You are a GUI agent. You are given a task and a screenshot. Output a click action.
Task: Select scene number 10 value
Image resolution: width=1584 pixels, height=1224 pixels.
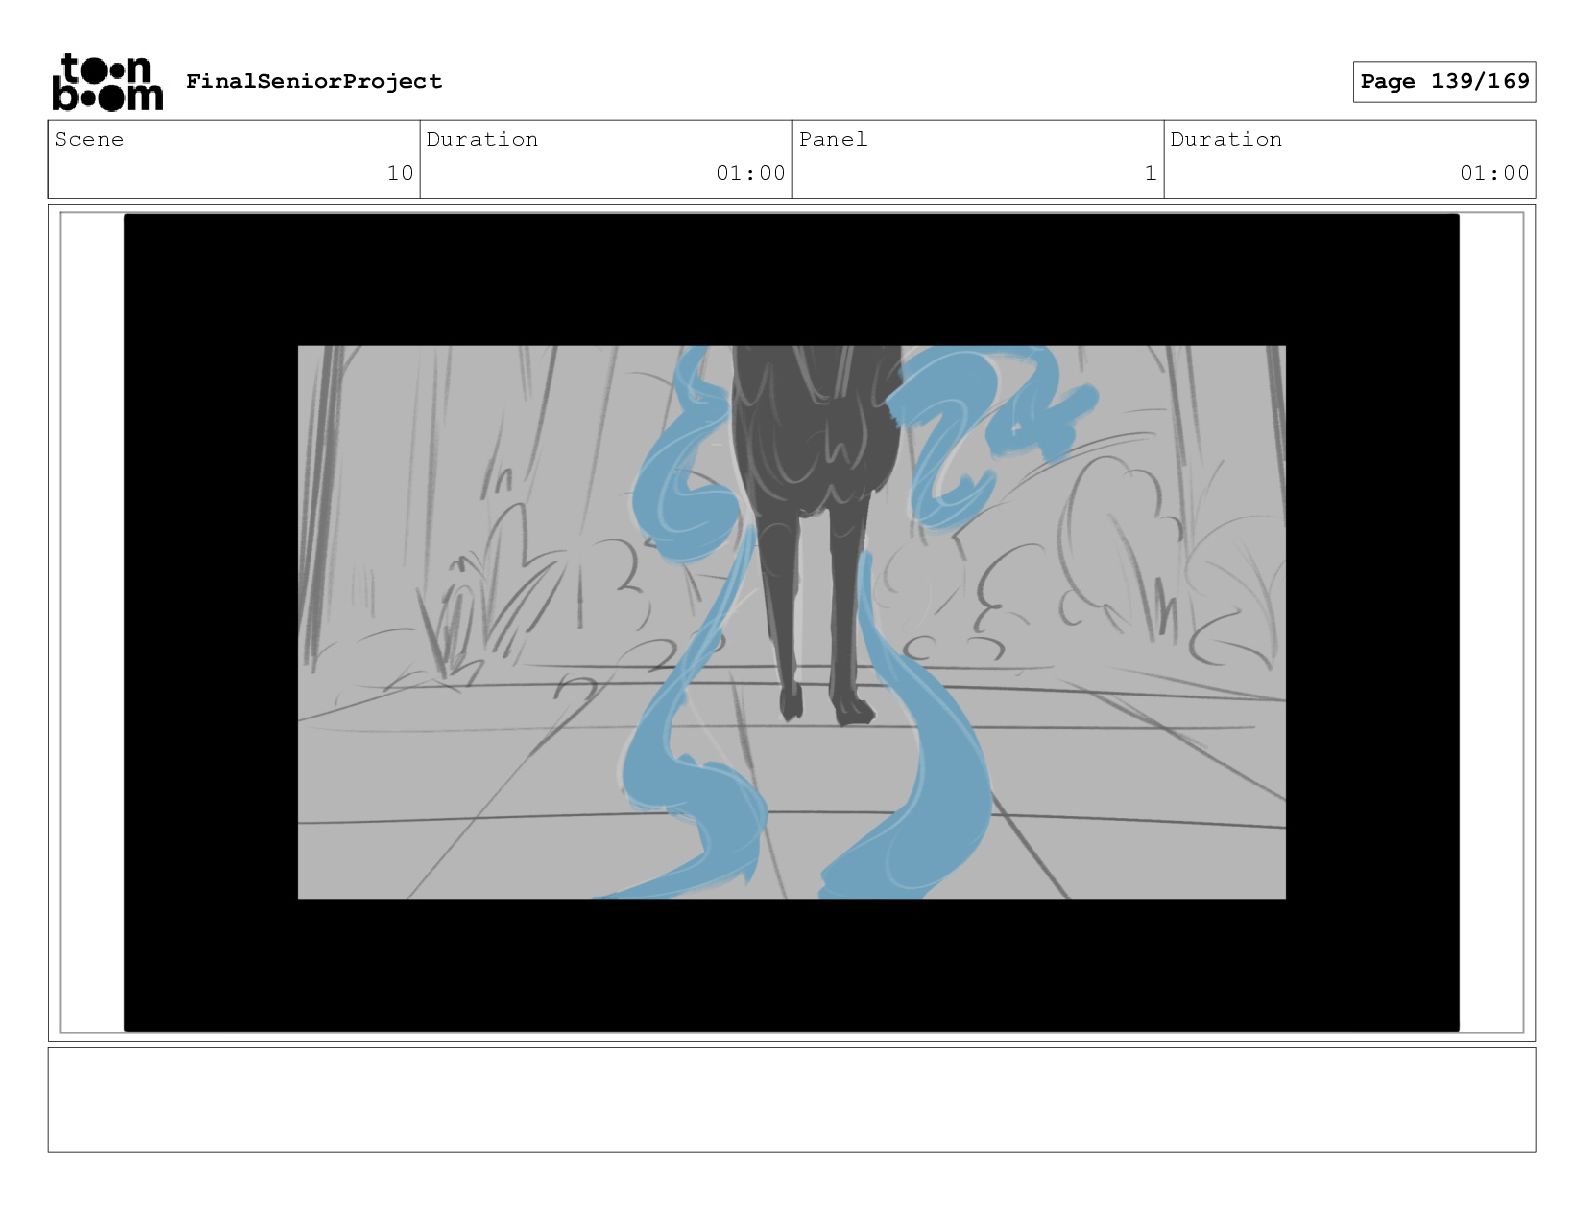tap(400, 173)
